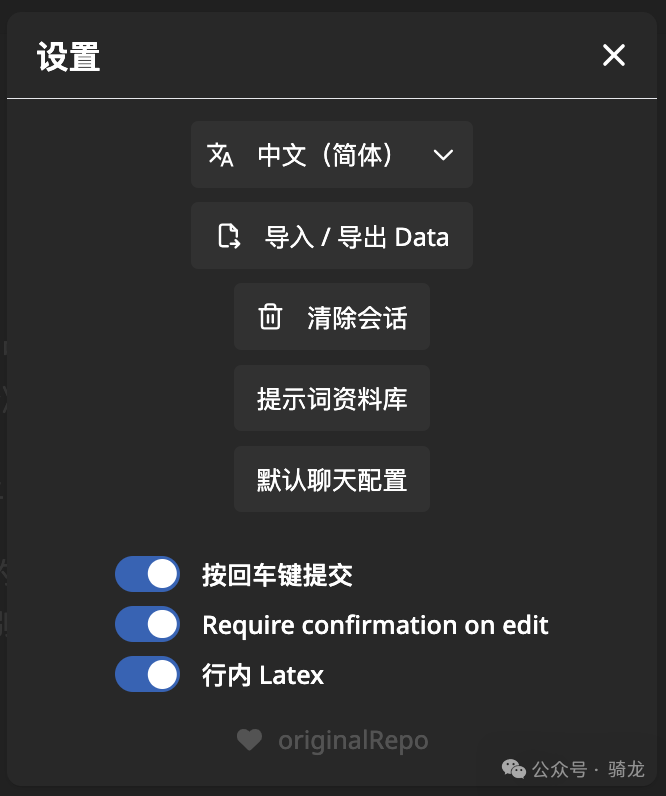
Task: Click the 设置 dialog title
Action: tap(69, 57)
